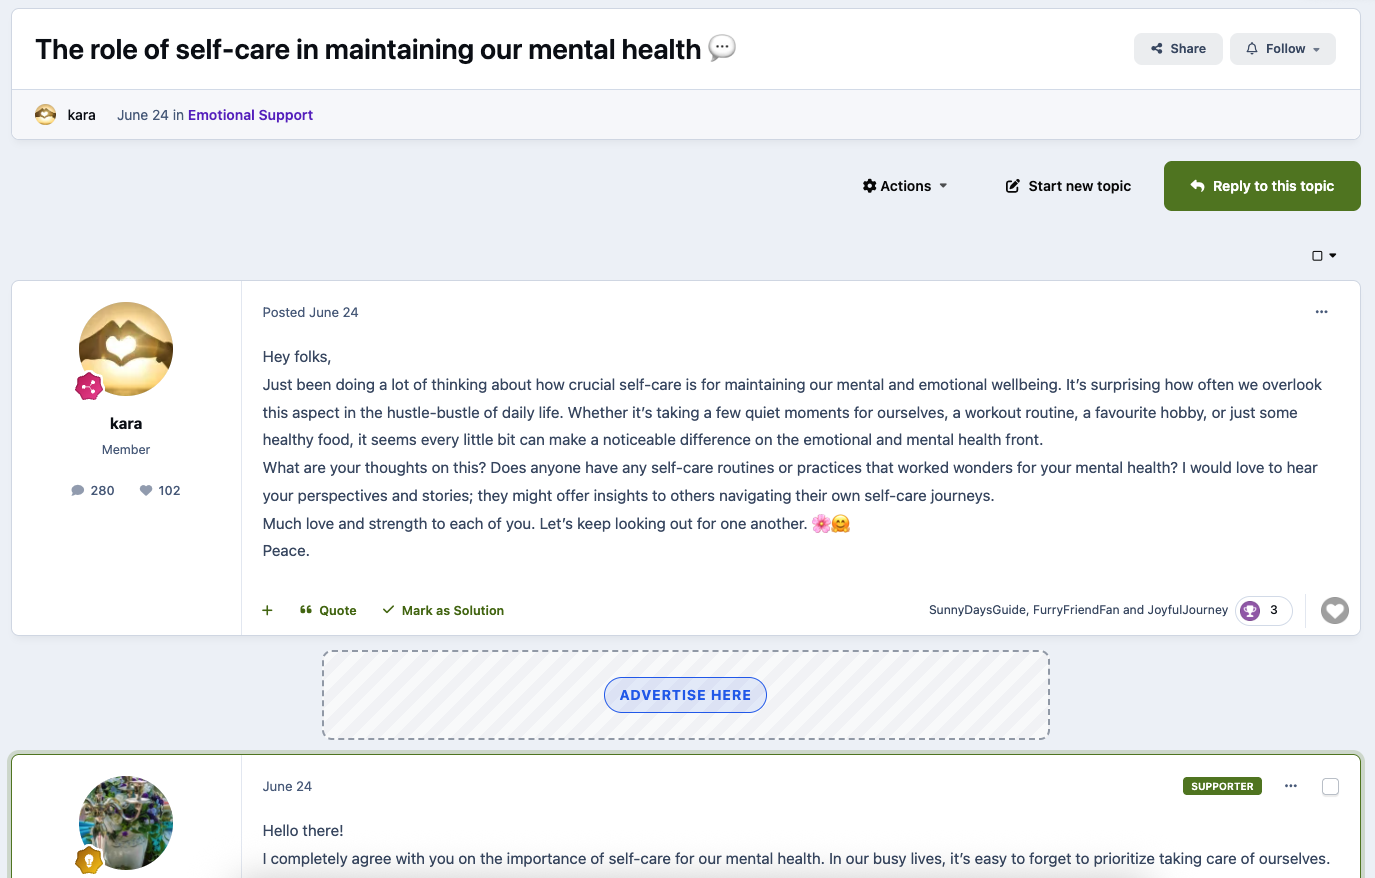Viewport: 1375px width, 878px height.
Task: Open kara's large heart-hands profile avatar
Action: [126, 349]
